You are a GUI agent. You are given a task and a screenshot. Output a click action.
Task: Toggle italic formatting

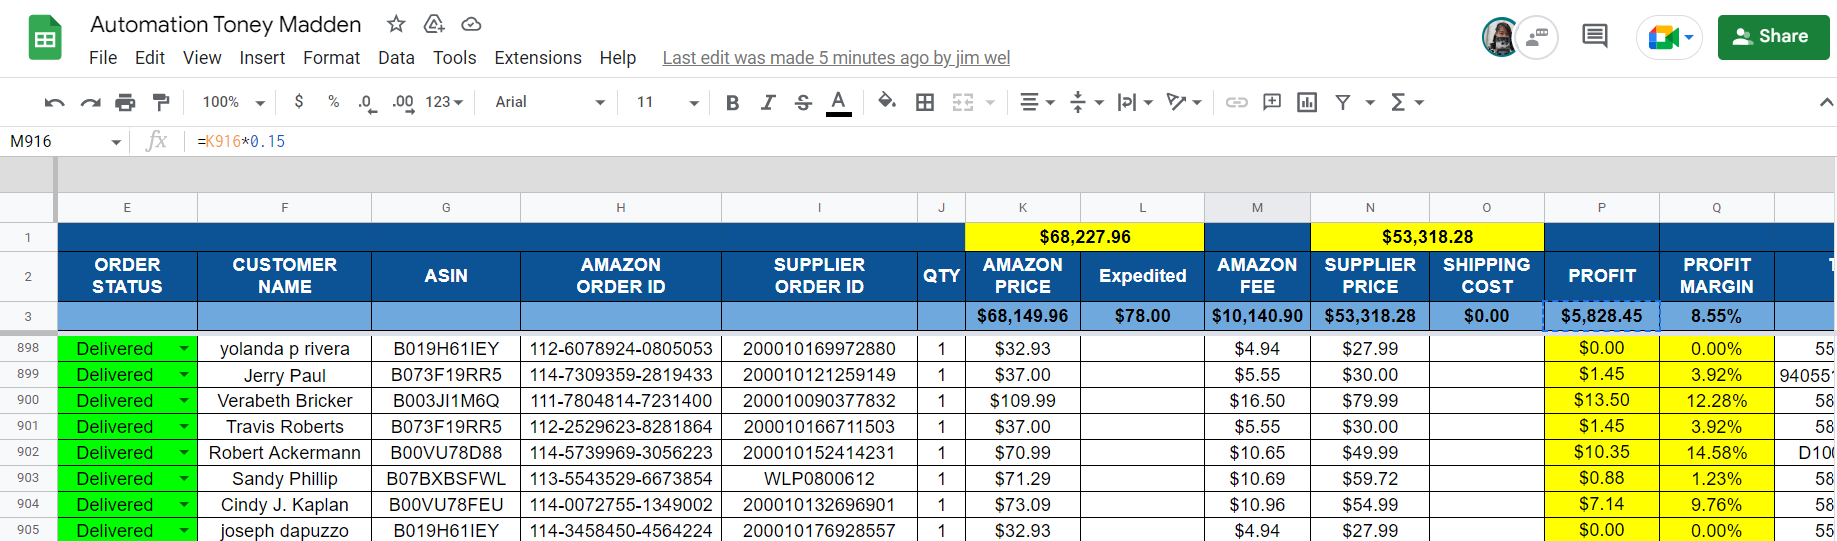click(767, 102)
